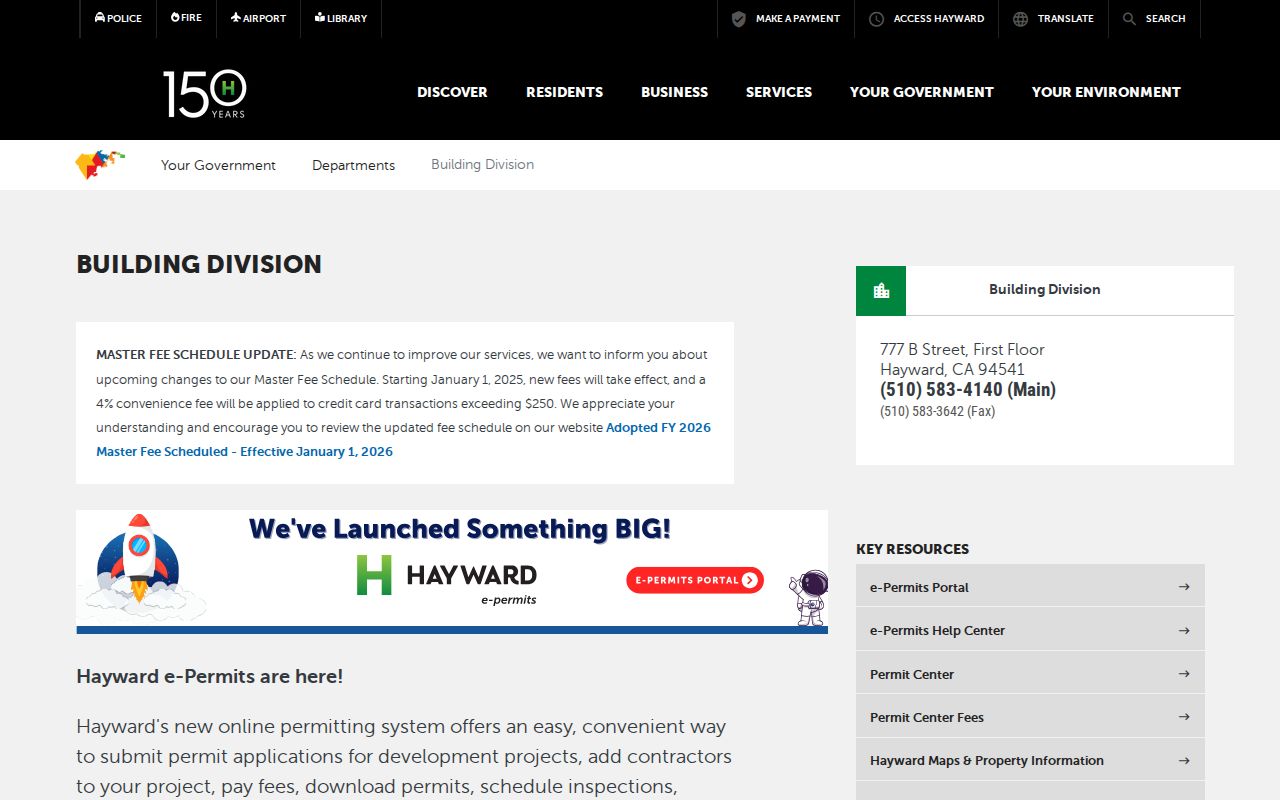Open e-Permits Portal key resource

click(1030, 587)
